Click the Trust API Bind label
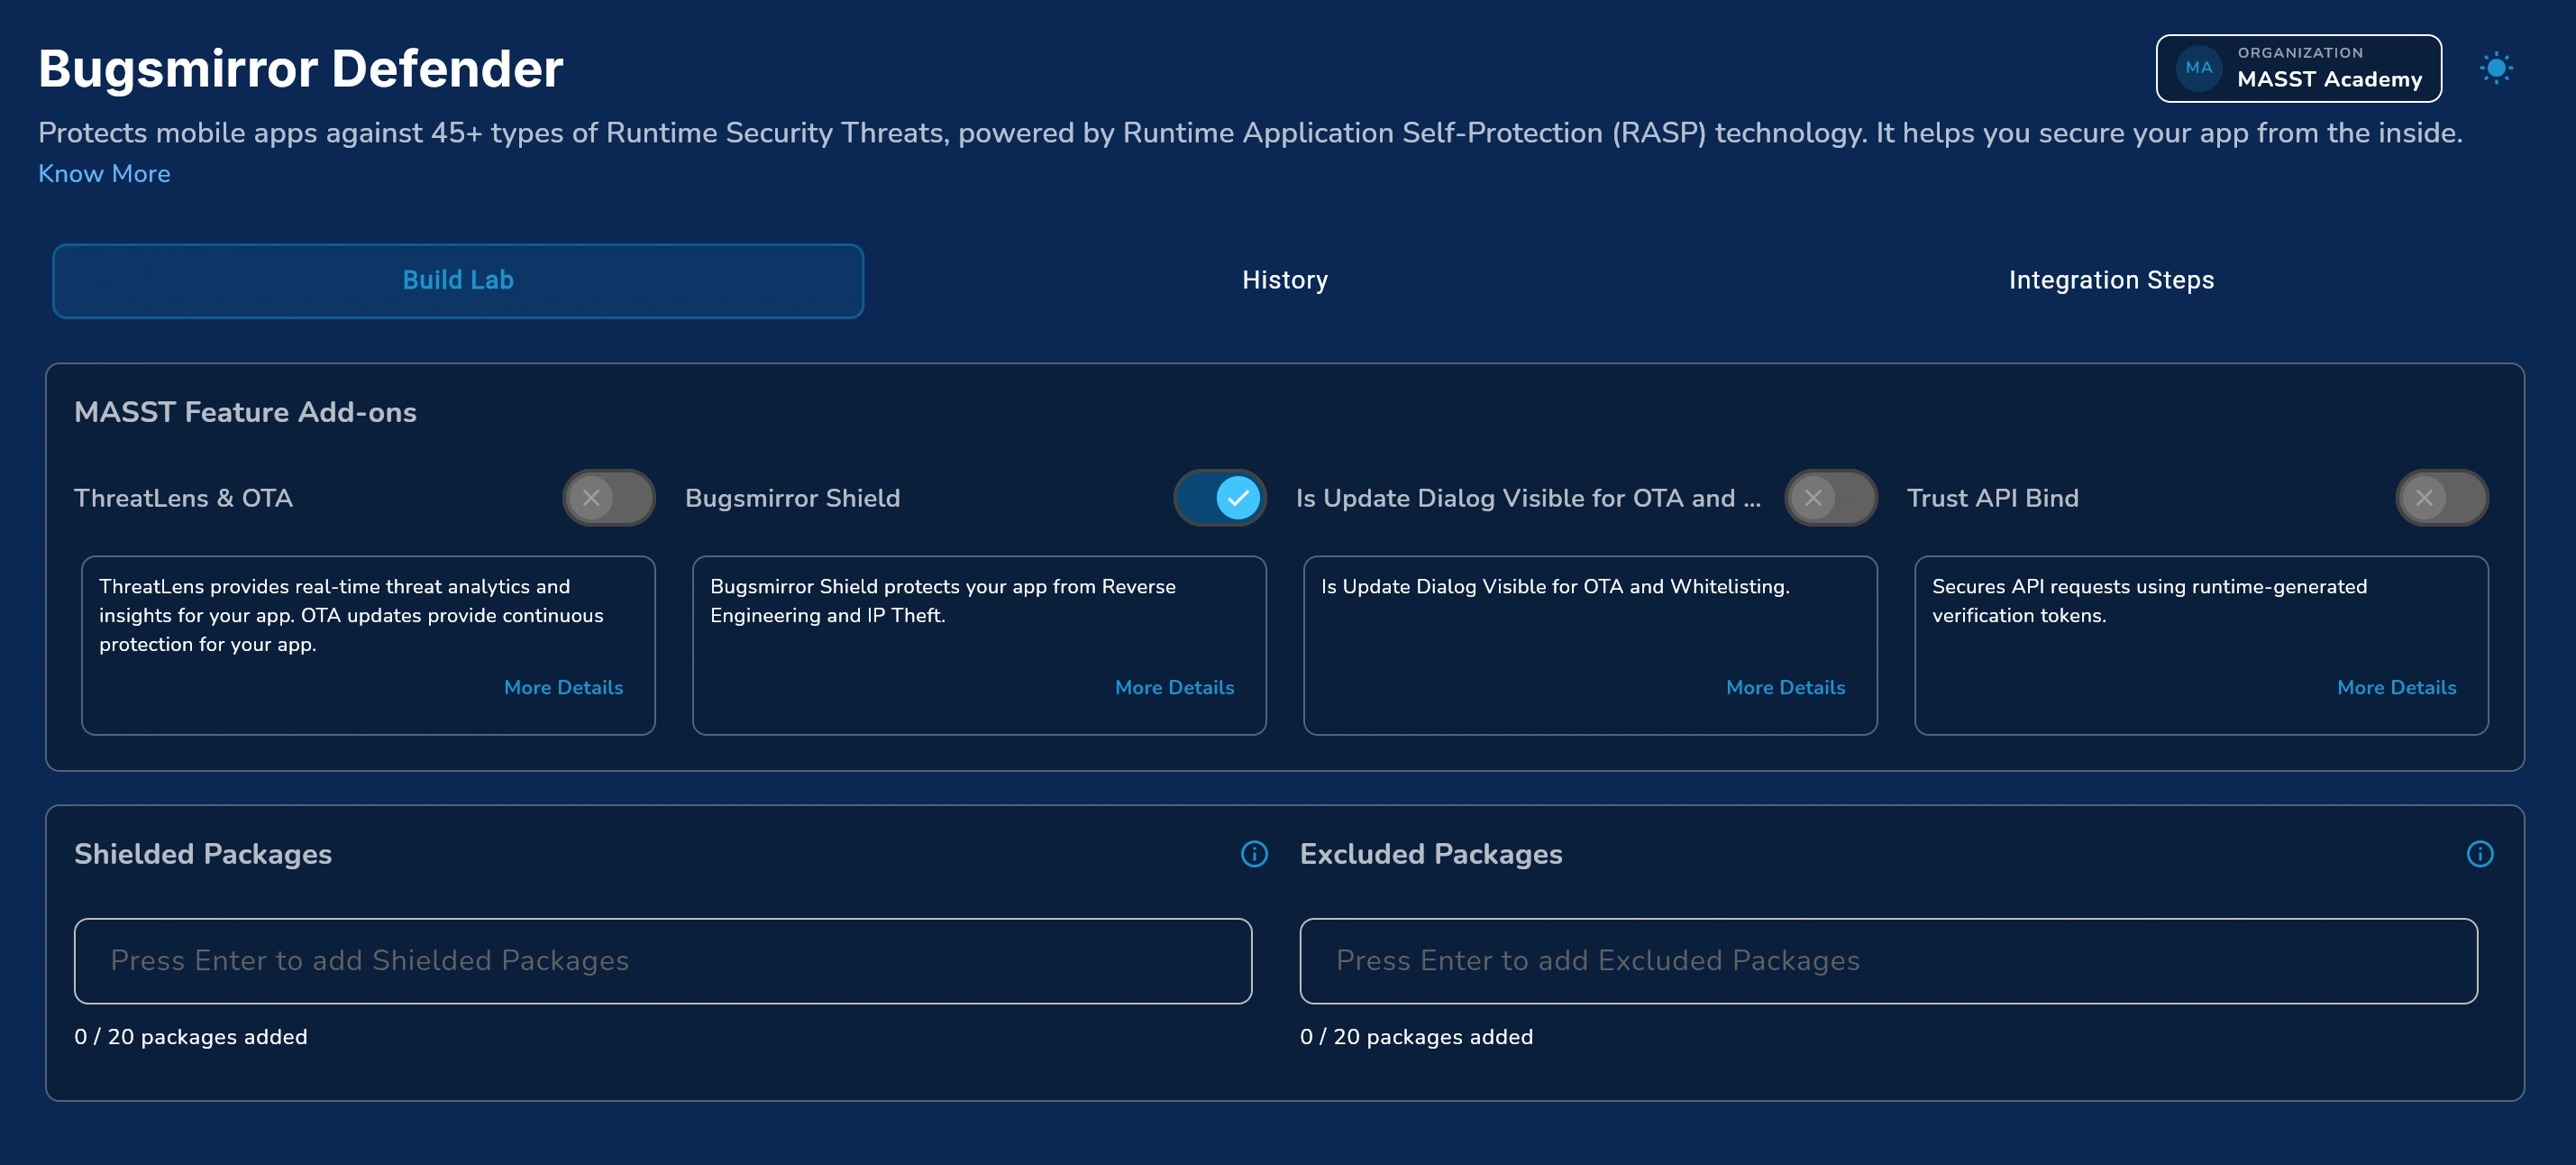The image size is (2576, 1165). point(1992,498)
